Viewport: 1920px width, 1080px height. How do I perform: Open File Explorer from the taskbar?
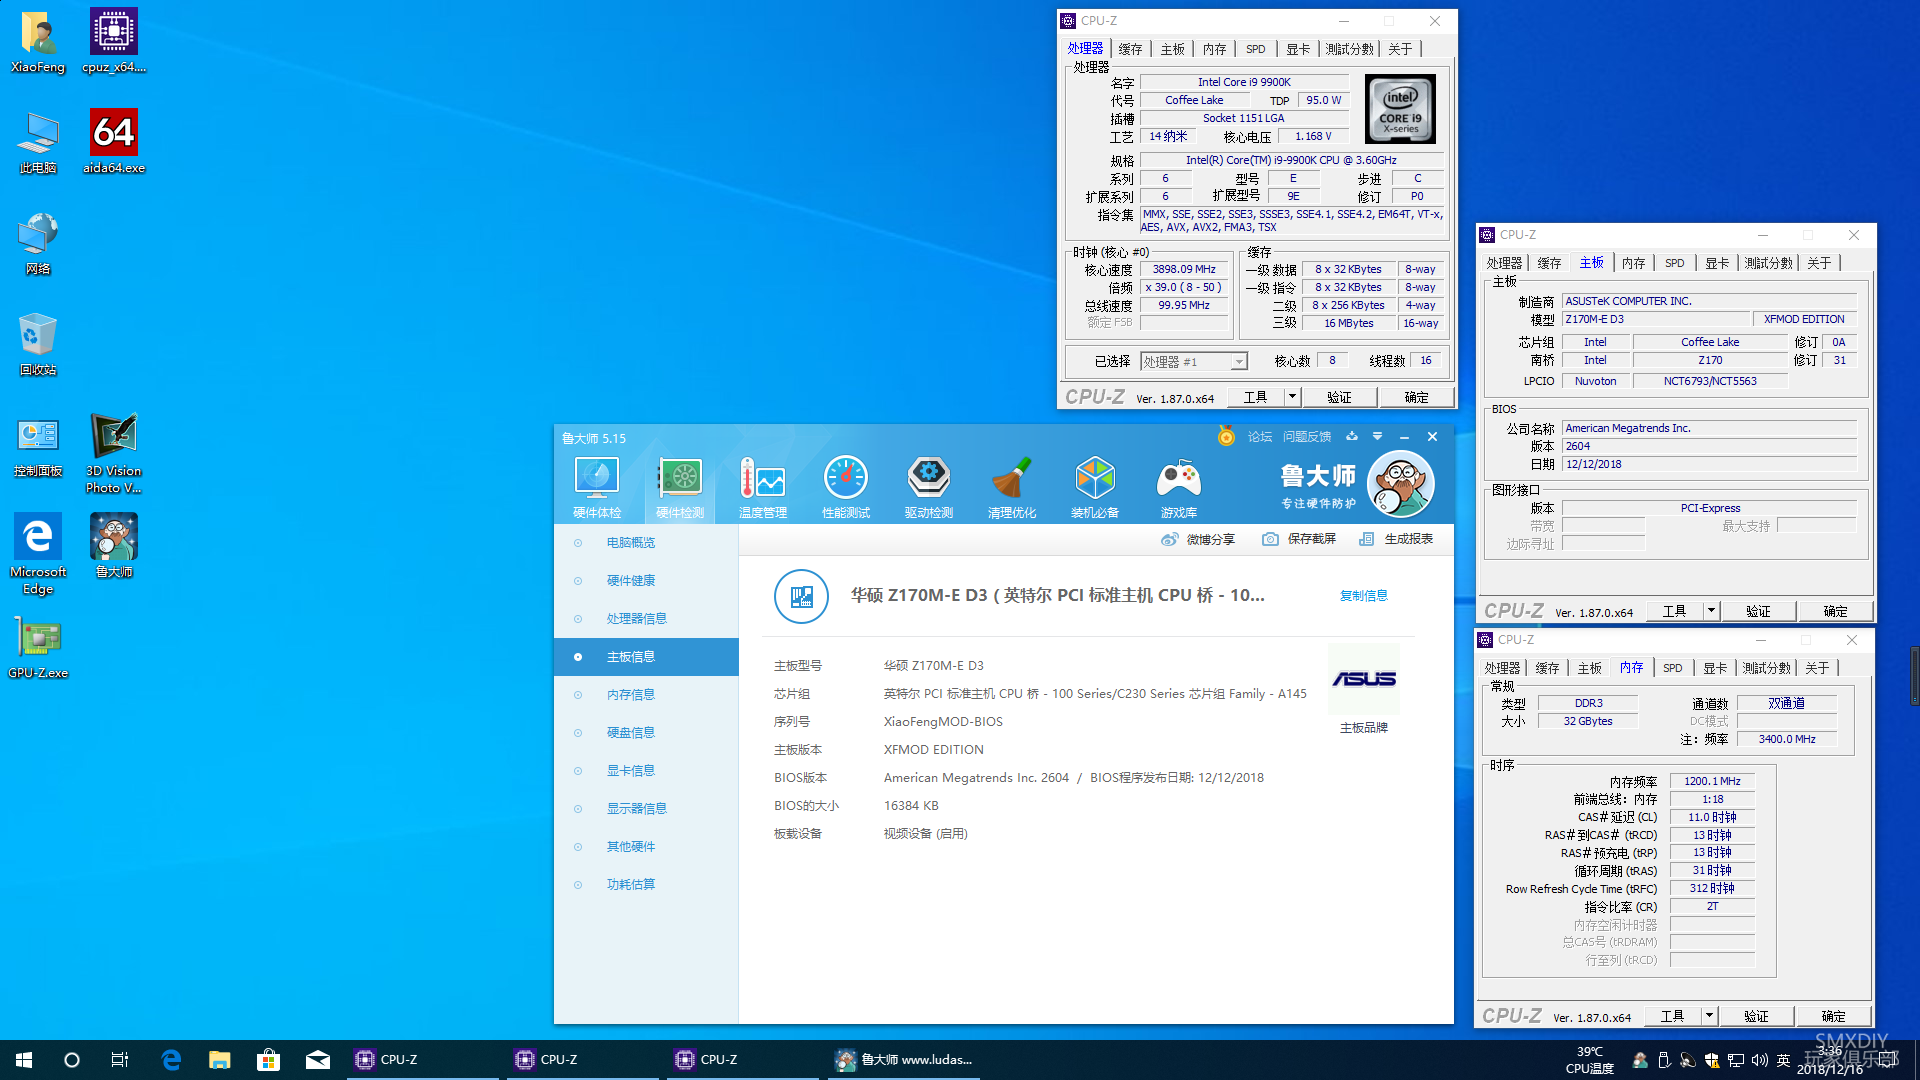click(220, 1060)
